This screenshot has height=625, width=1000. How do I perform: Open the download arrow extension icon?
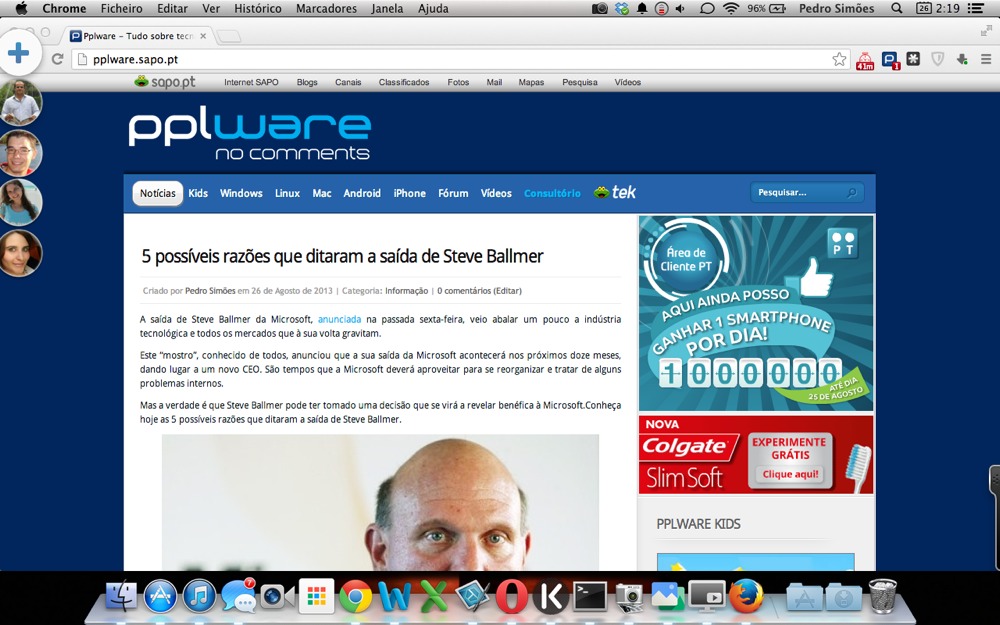coord(962,59)
